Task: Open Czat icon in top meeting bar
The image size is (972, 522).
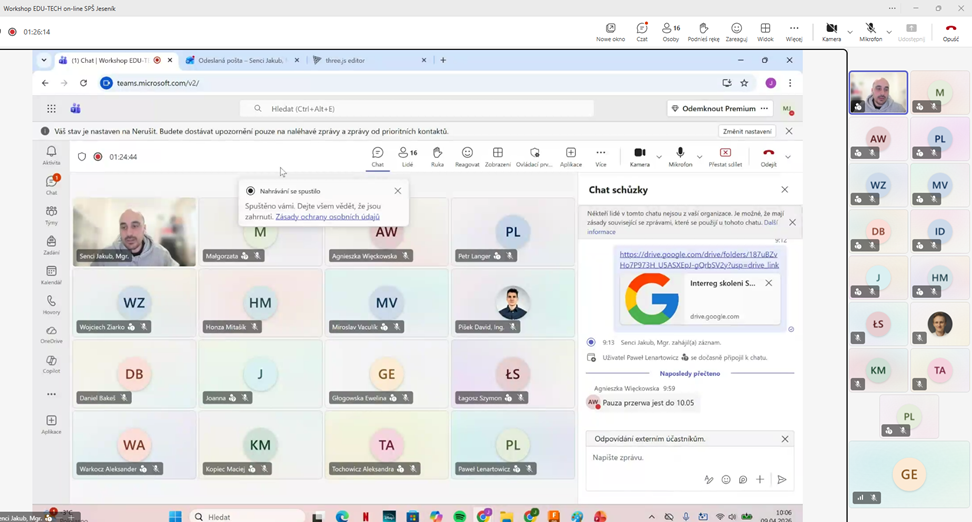Action: point(642,31)
